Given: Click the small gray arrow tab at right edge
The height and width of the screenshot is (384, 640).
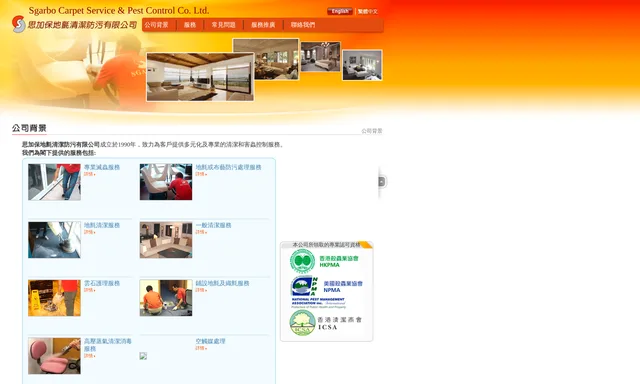Looking at the screenshot, I should click(x=382, y=182).
